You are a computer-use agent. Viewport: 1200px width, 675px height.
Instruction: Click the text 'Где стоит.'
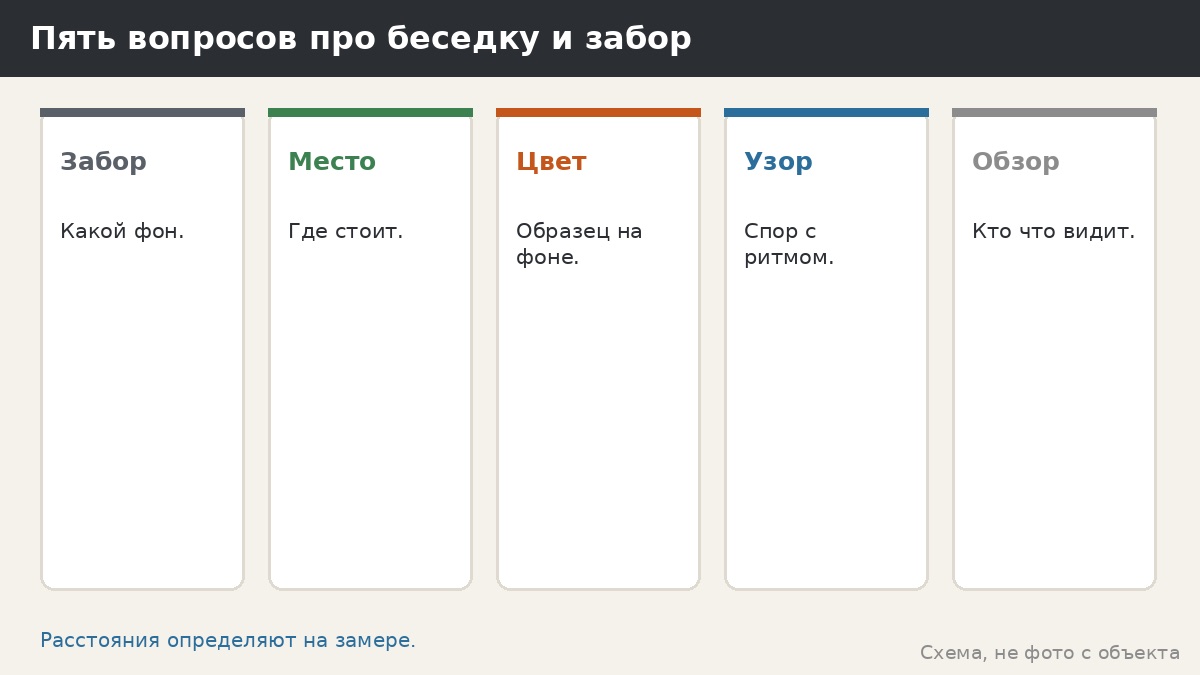tap(345, 231)
